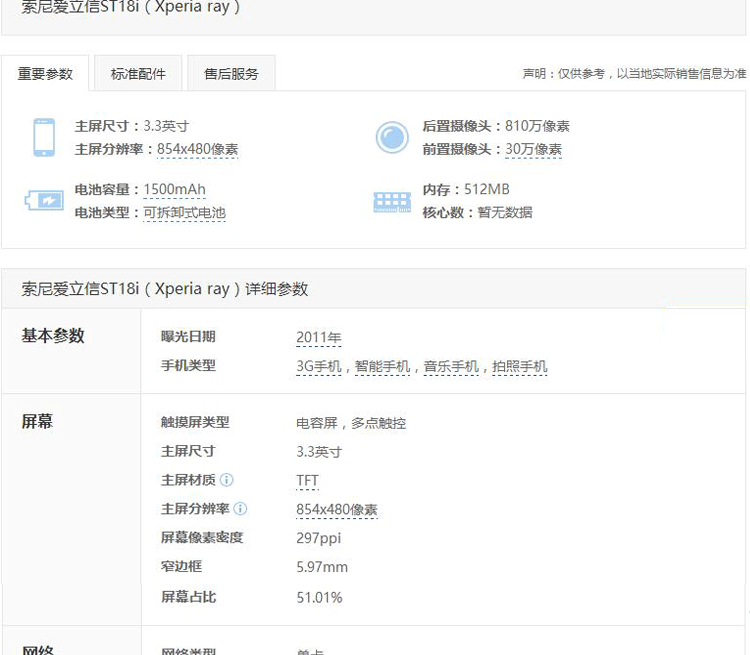
Task: Open the 音乐手机 type link
Action: (x=451, y=366)
